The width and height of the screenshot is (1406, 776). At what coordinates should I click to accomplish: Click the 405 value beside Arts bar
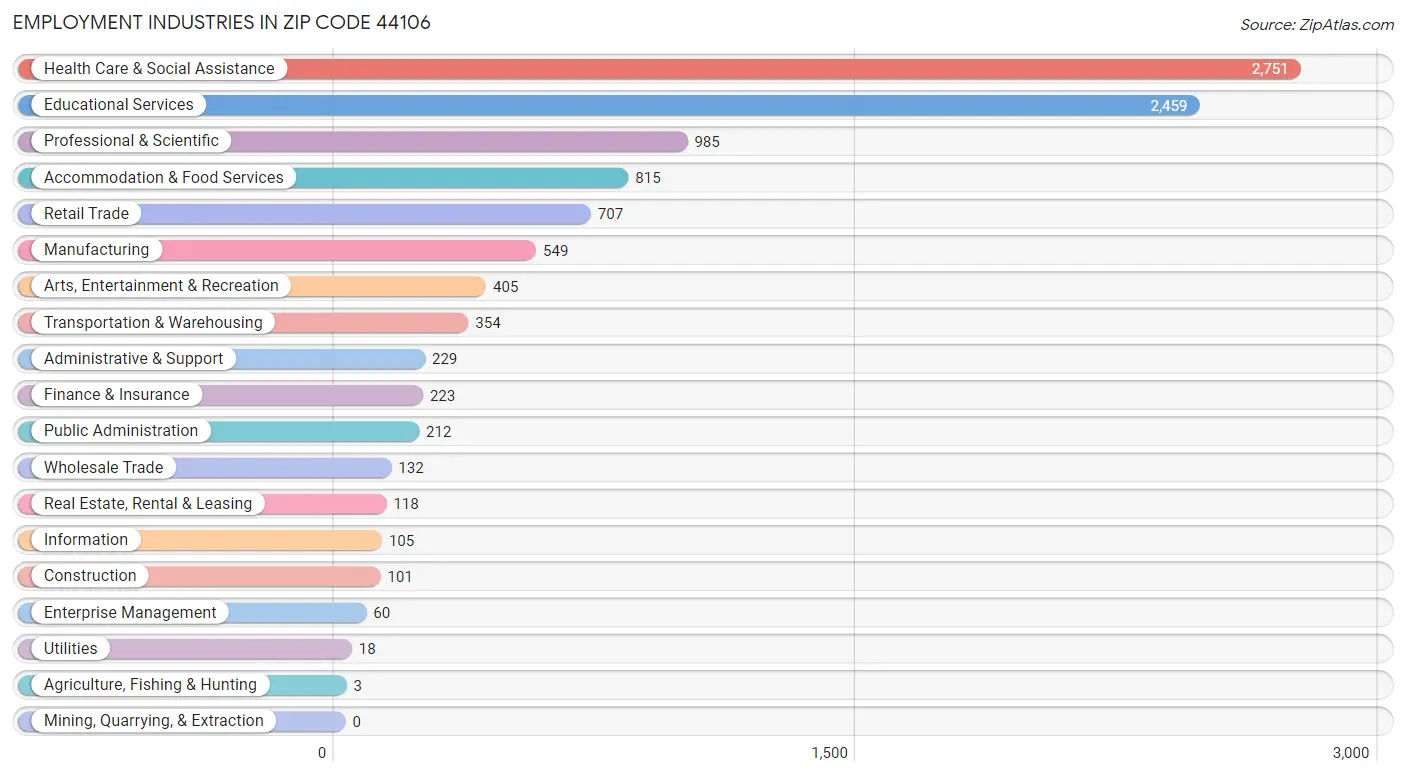pyautogui.click(x=505, y=287)
